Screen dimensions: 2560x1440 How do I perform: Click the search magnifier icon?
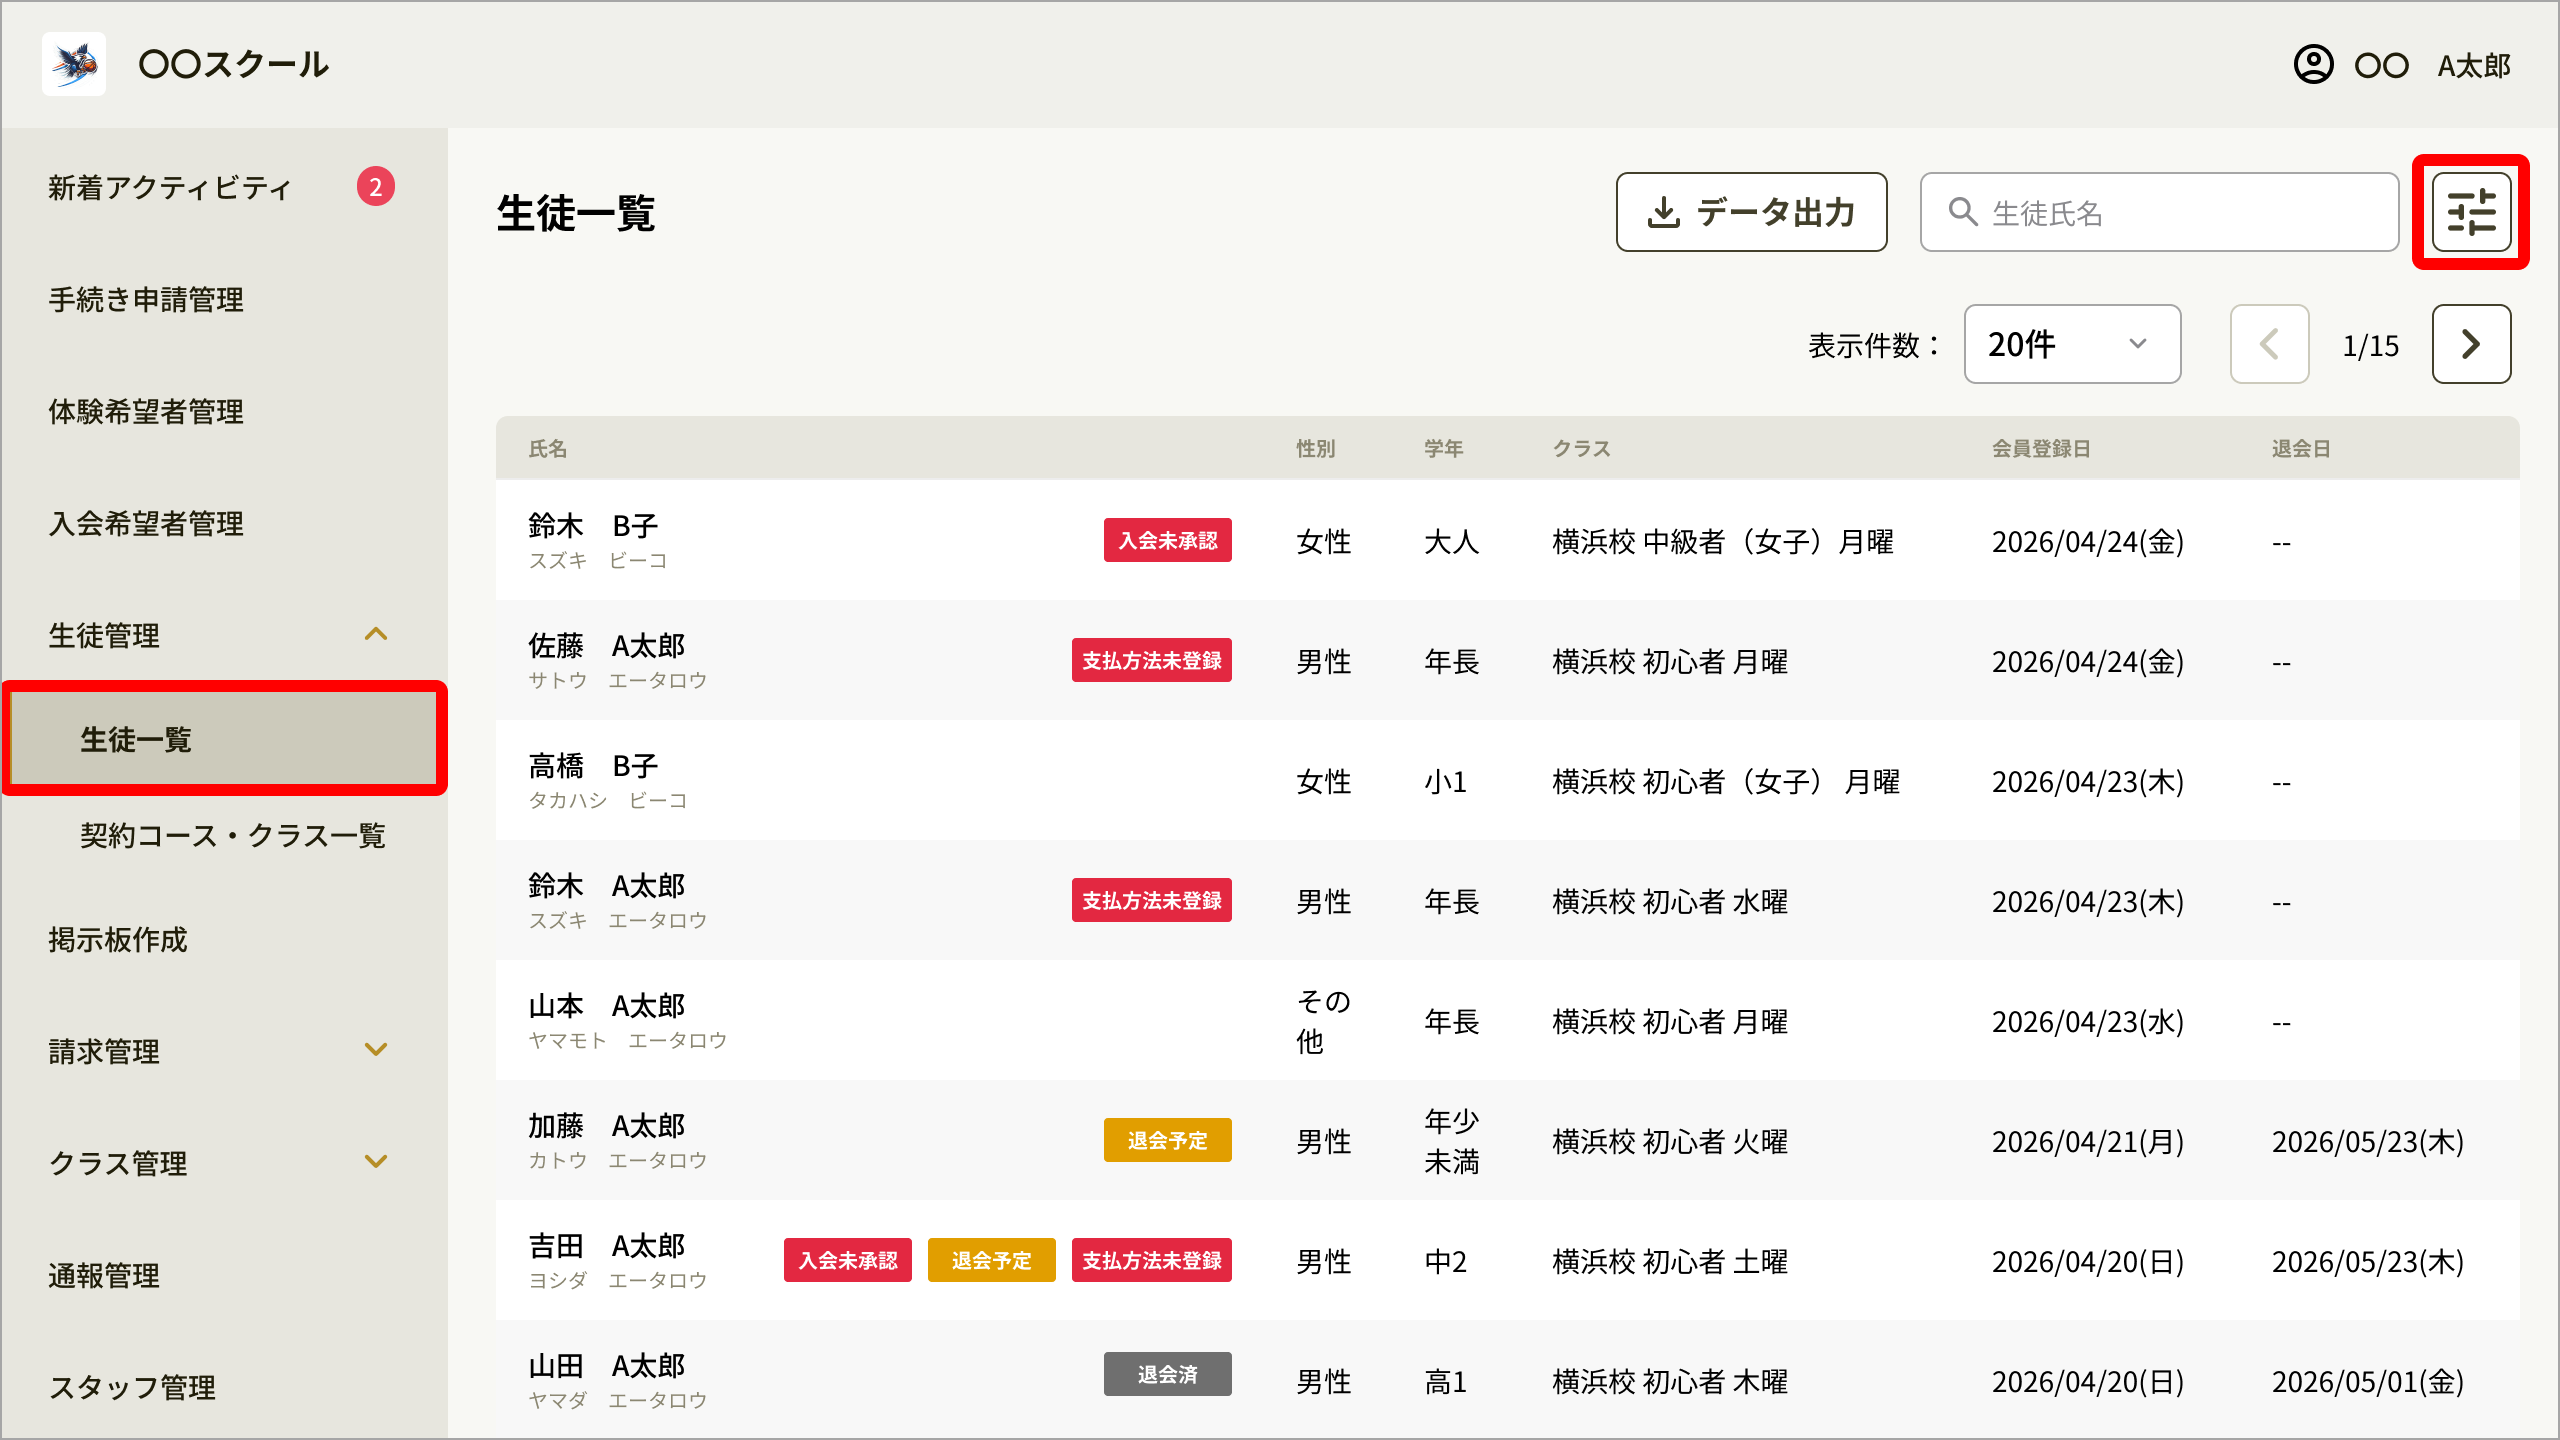click(1963, 212)
